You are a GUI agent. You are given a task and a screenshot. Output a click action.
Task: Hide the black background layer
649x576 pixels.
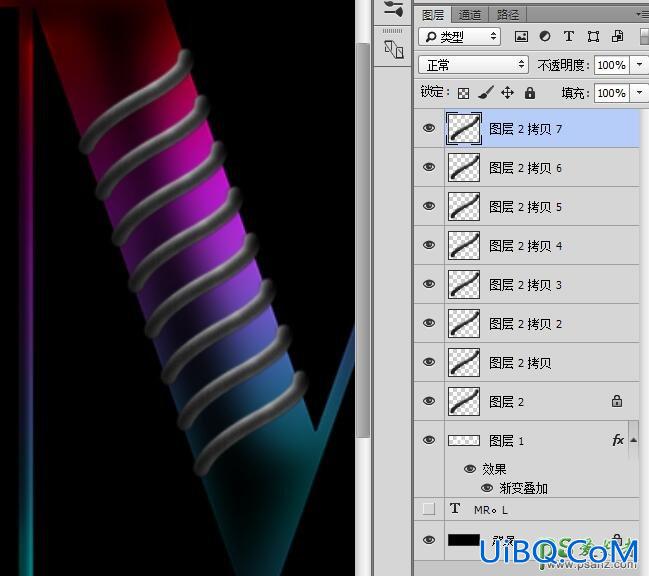click(x=429, y=540)
